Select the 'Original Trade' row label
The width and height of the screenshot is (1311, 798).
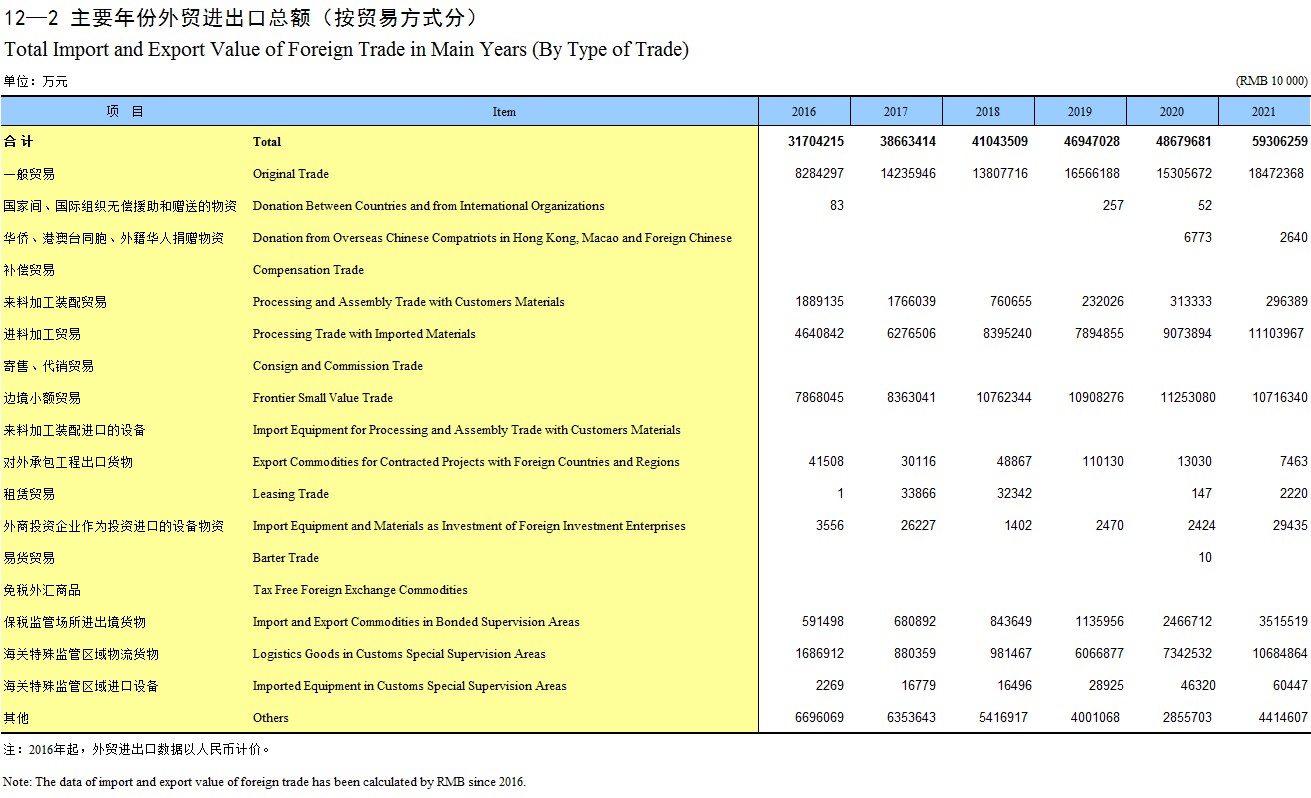(291, 174)
